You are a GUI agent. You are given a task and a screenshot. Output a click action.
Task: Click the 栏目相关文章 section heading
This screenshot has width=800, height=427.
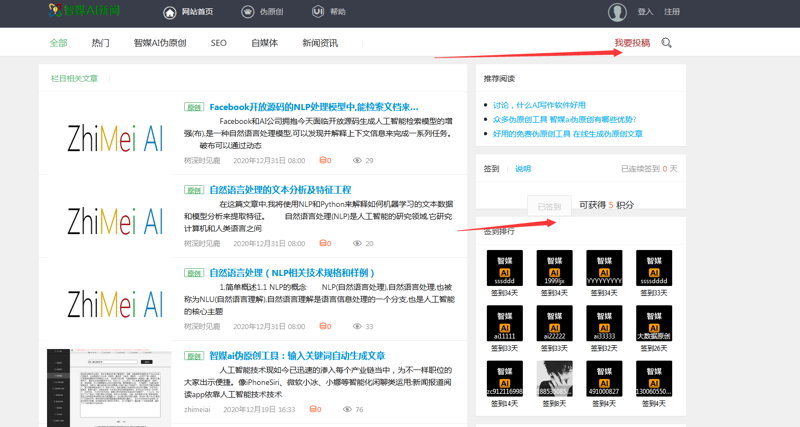point(74,79)
